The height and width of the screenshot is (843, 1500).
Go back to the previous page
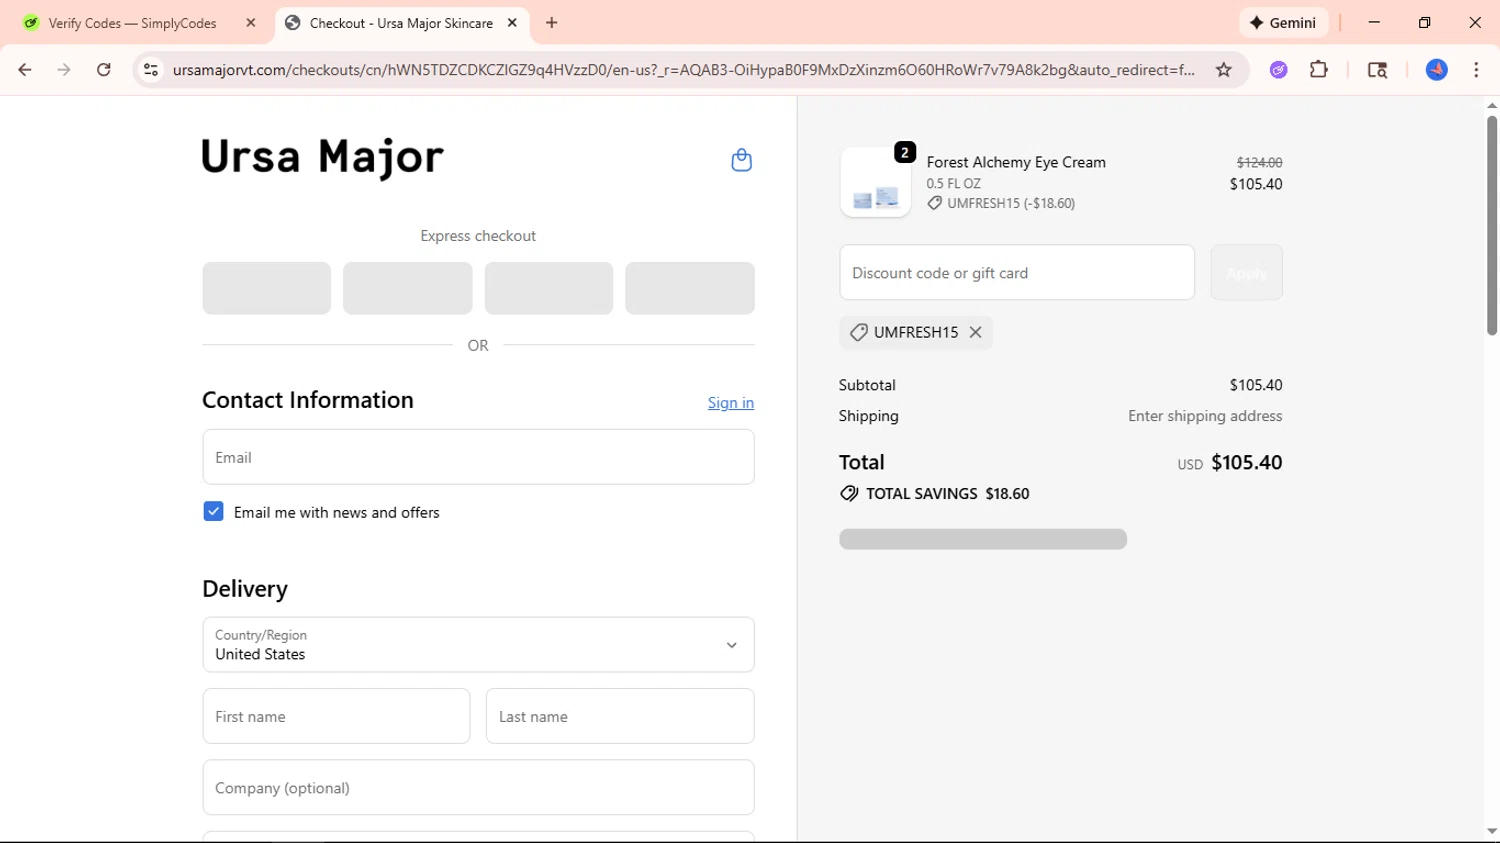(25, 70)
